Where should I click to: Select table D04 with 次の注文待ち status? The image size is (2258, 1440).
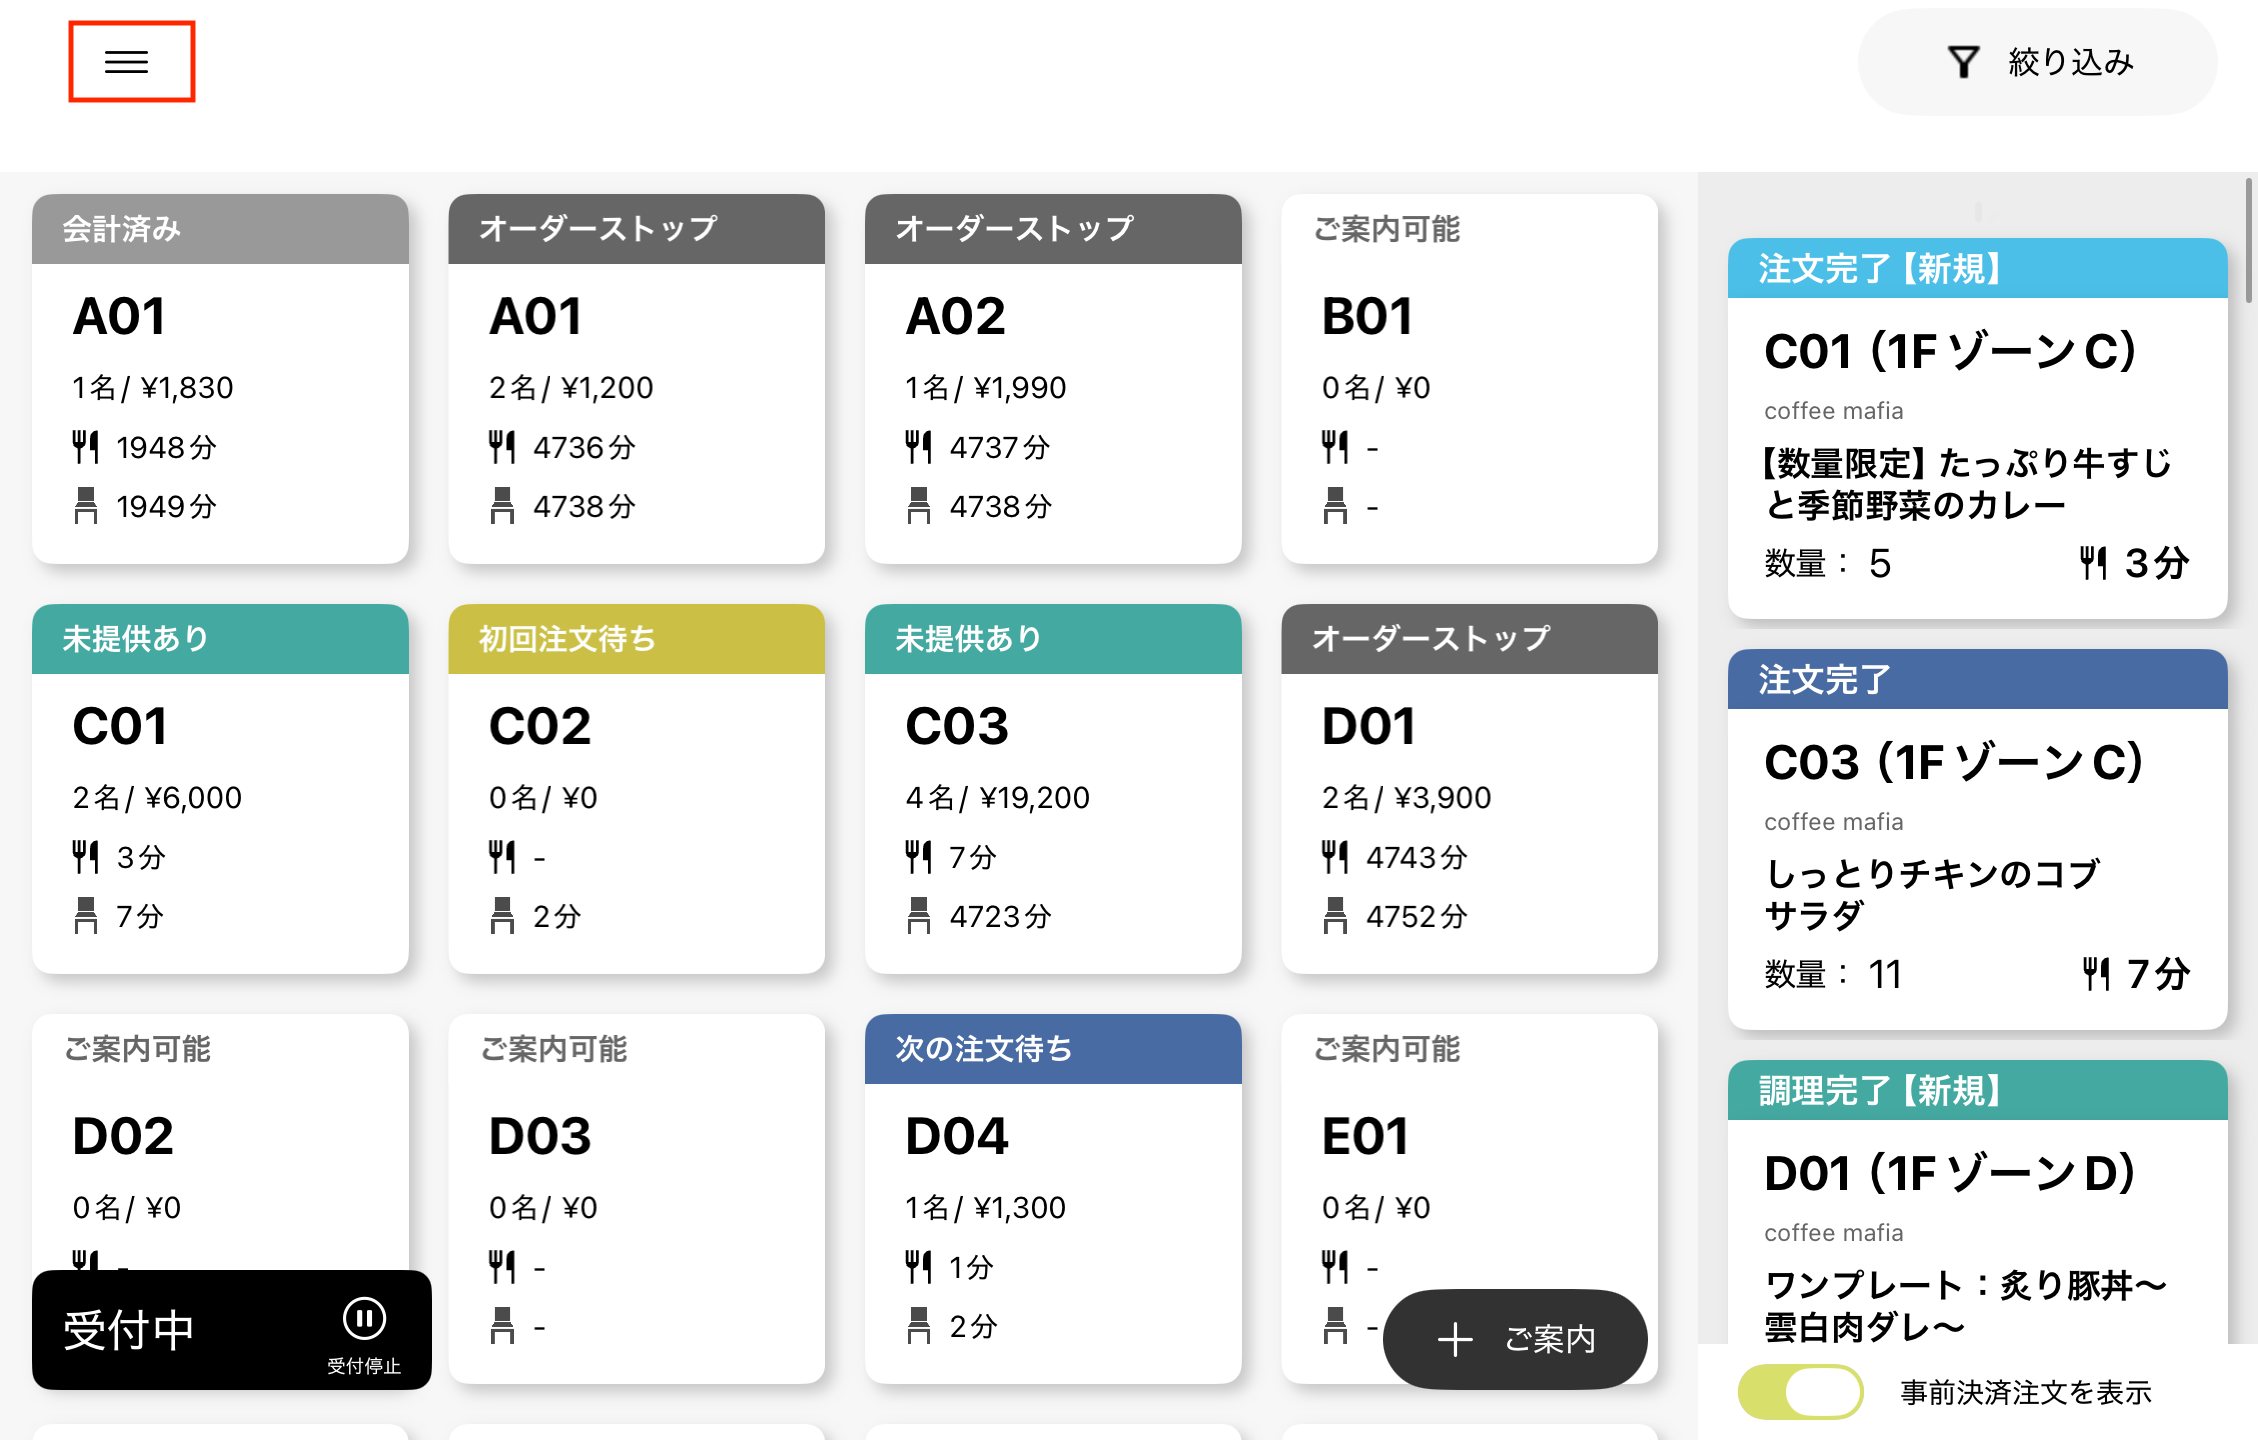click(1052, 1200)
